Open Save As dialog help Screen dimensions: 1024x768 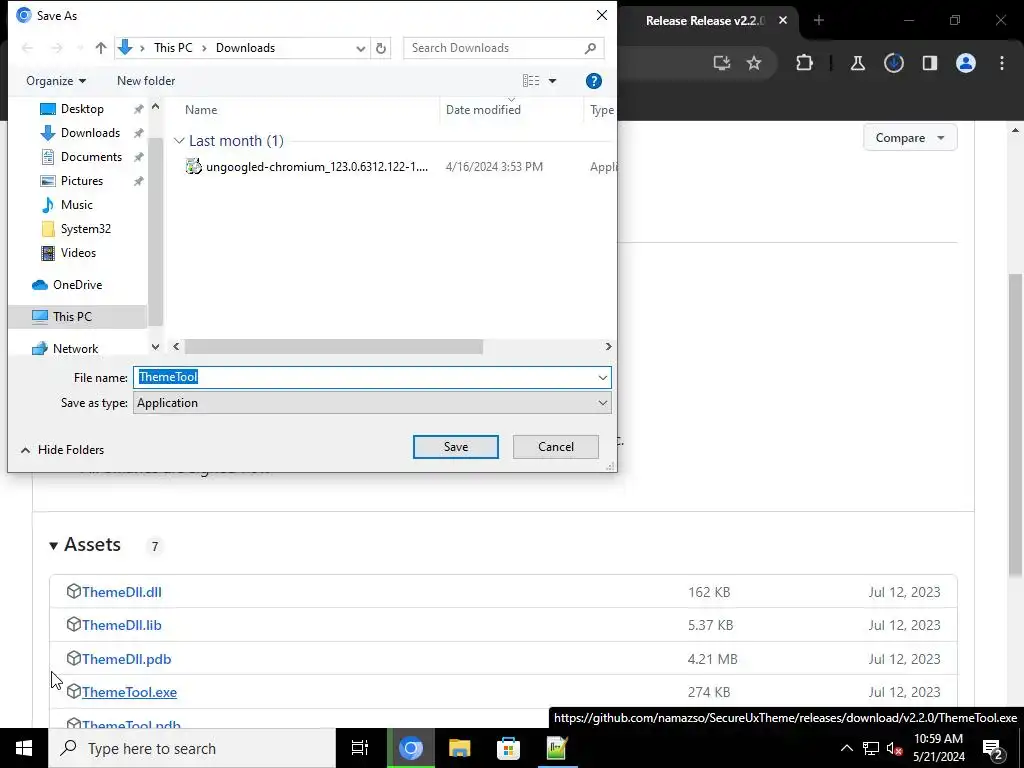[x=594, y=81]
